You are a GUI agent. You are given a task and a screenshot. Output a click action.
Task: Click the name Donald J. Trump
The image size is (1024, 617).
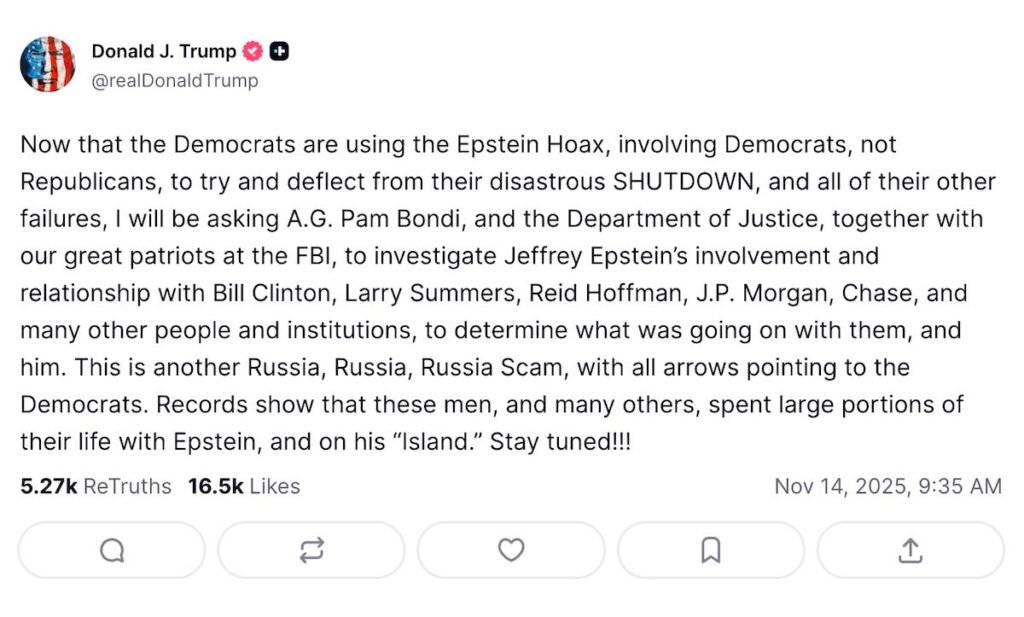[x=162, y=50]
